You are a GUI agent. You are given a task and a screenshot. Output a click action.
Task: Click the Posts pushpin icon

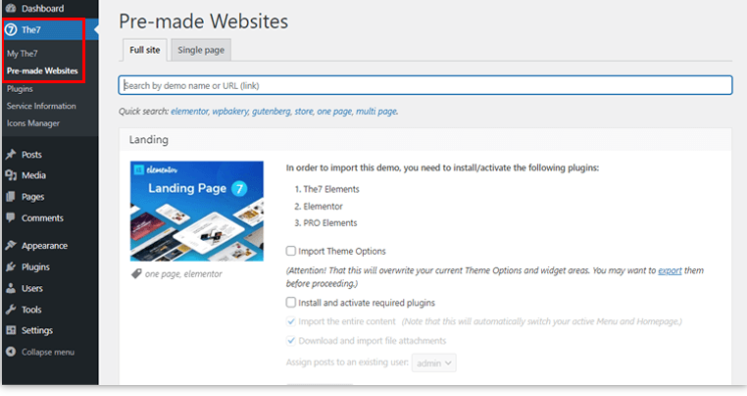point(11,154)
